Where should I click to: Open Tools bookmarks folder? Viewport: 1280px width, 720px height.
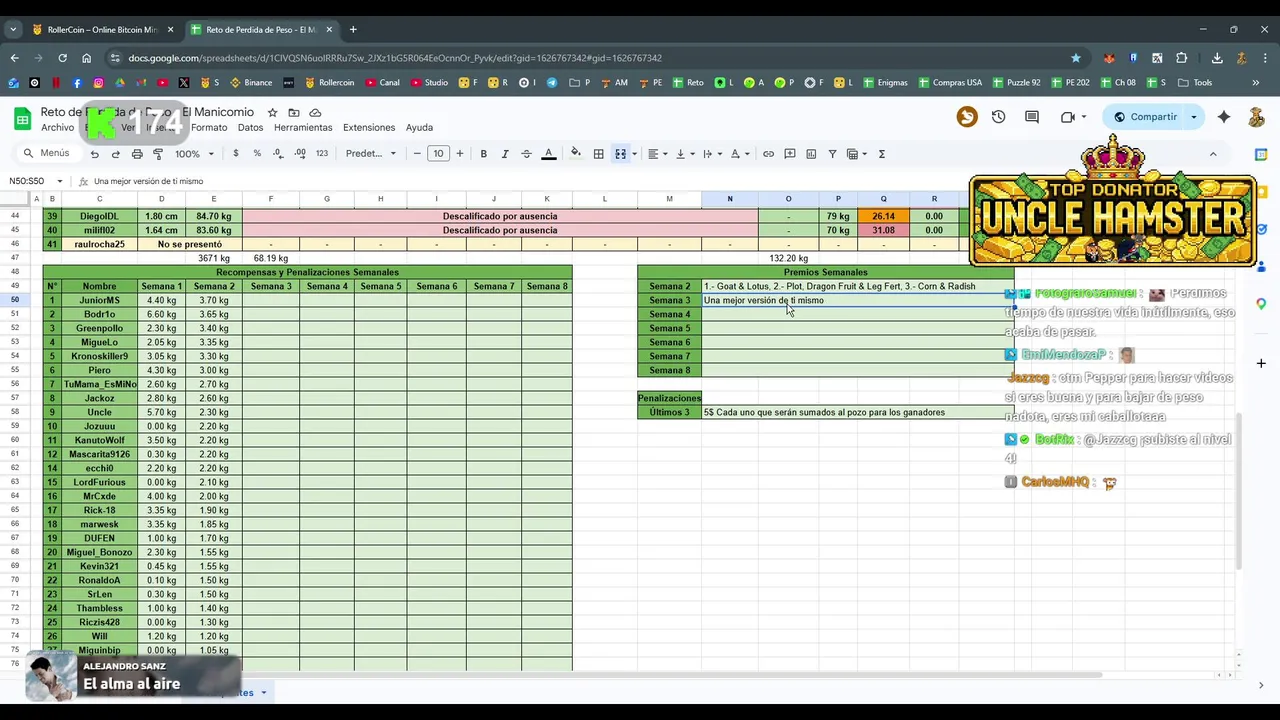click(x=1195, y=83)
